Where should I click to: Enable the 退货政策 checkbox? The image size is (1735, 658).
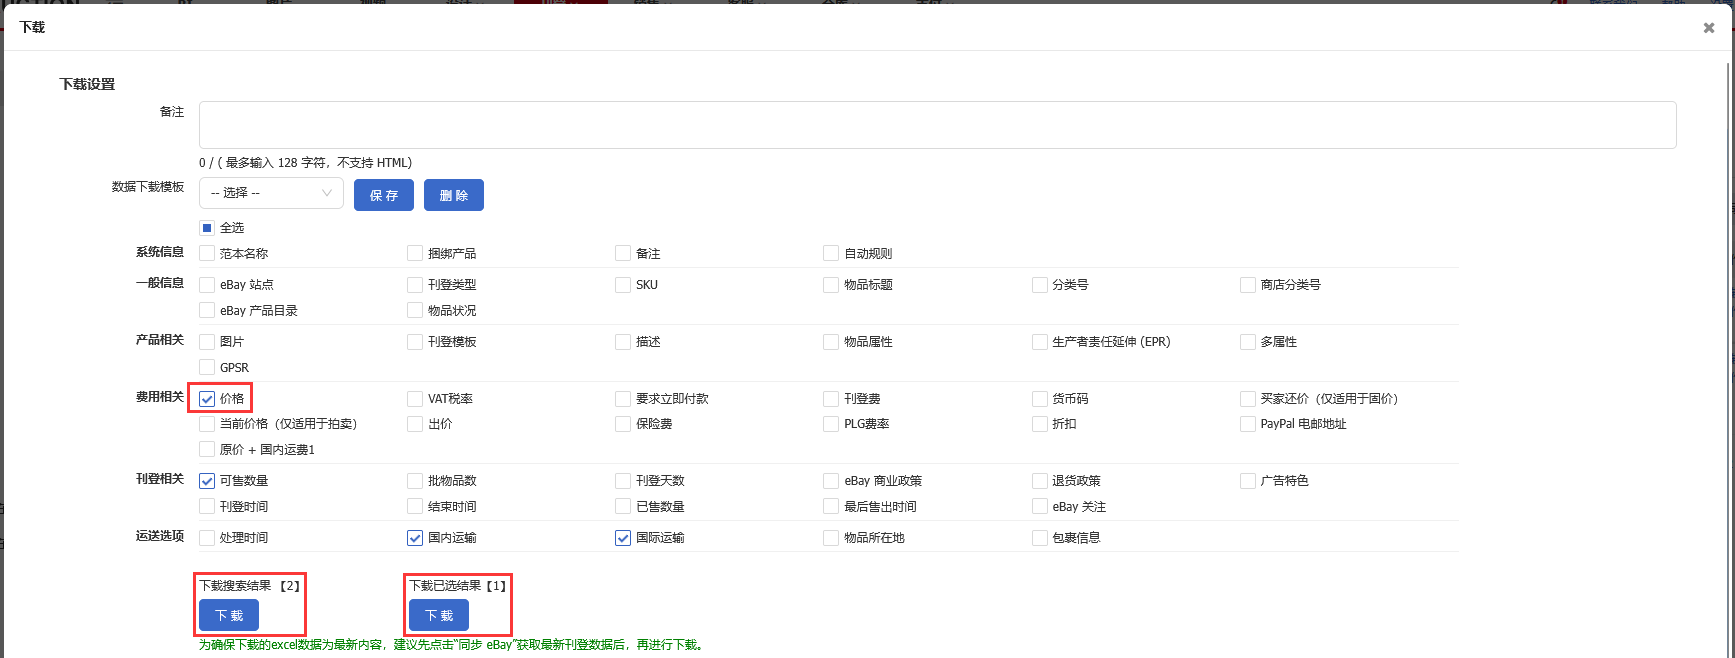[x=1039, y=481]
